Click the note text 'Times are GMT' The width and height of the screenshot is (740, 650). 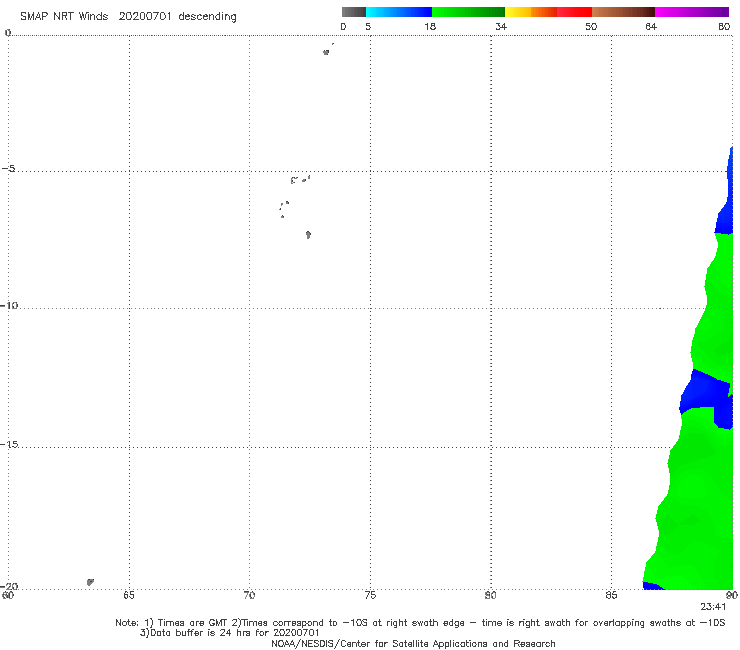click(x=195, y=623)
